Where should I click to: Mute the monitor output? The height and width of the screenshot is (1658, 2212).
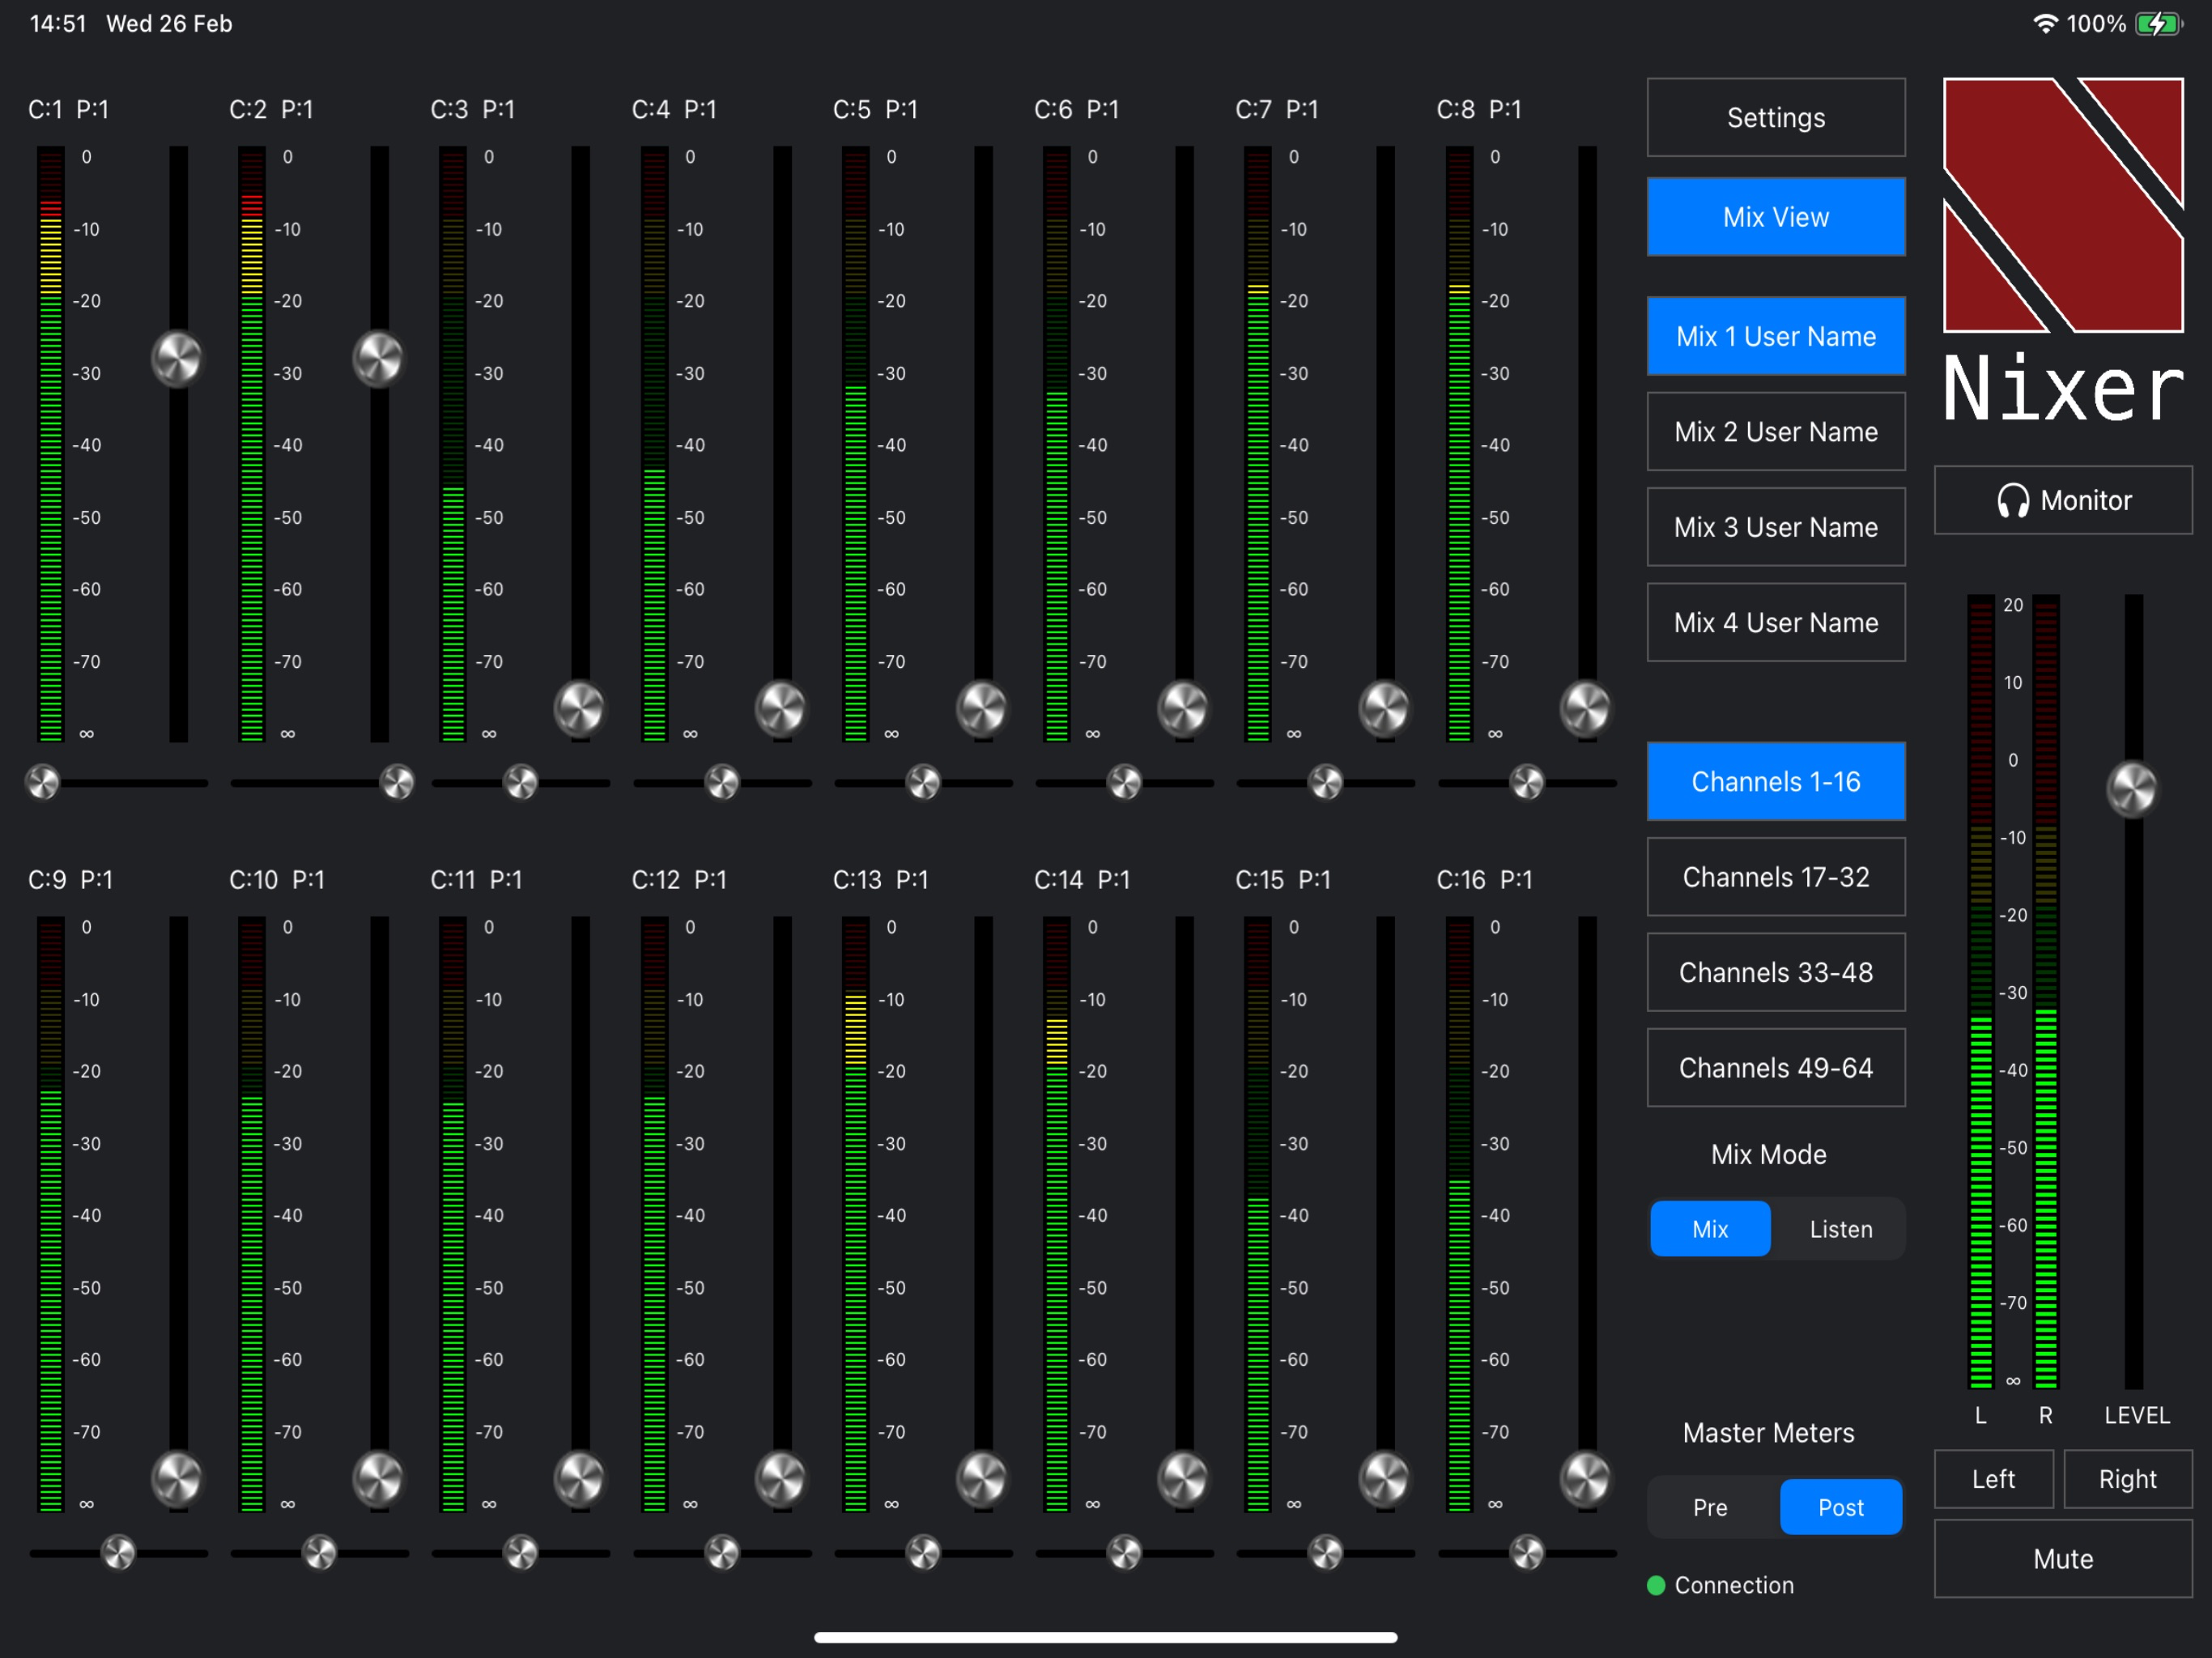coord(2062,1558)
